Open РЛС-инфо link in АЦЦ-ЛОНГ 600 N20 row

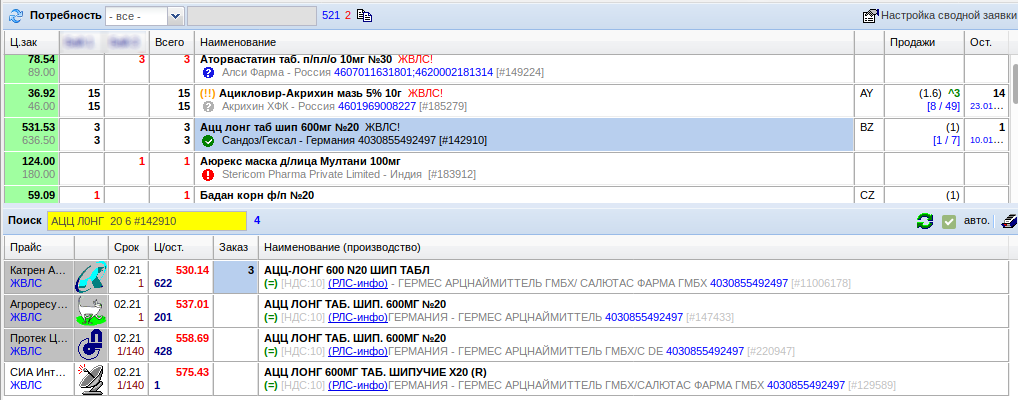tap(358, 283)
